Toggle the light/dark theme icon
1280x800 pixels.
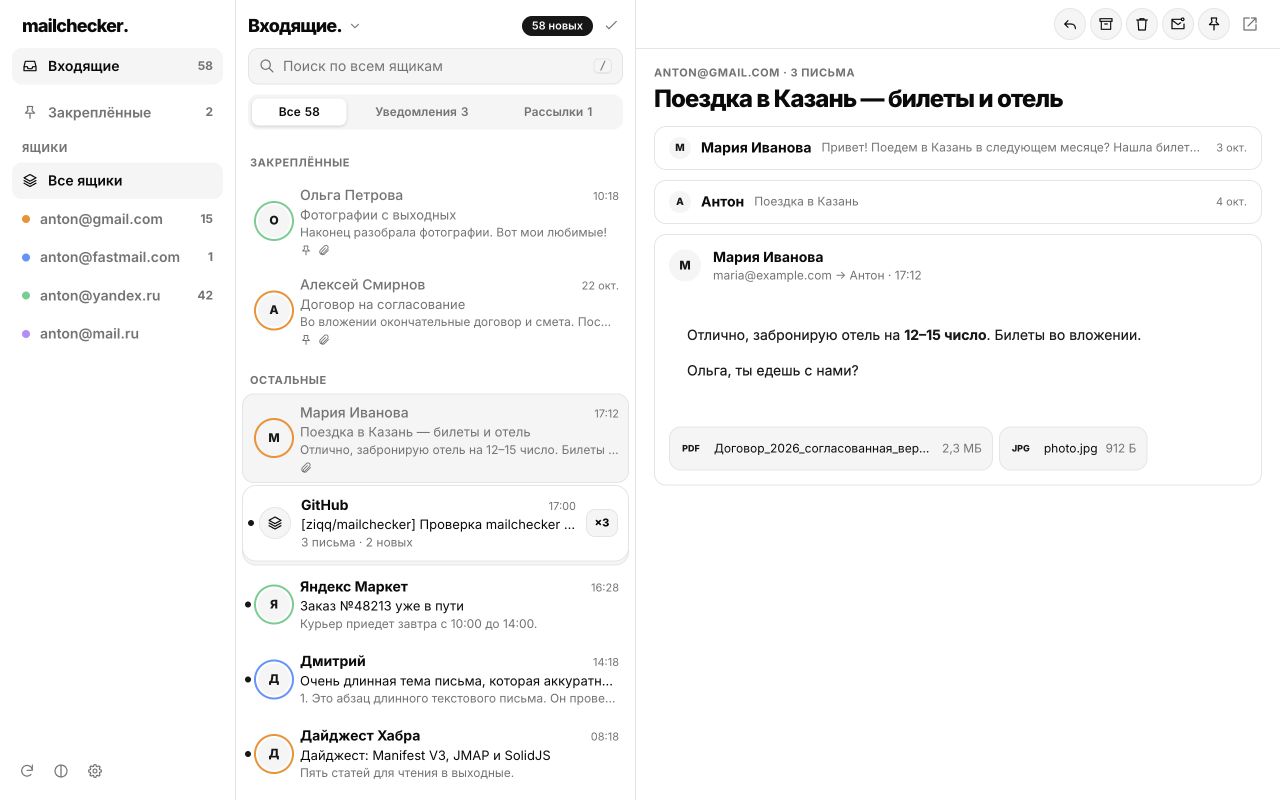click(x=61, y=771)
